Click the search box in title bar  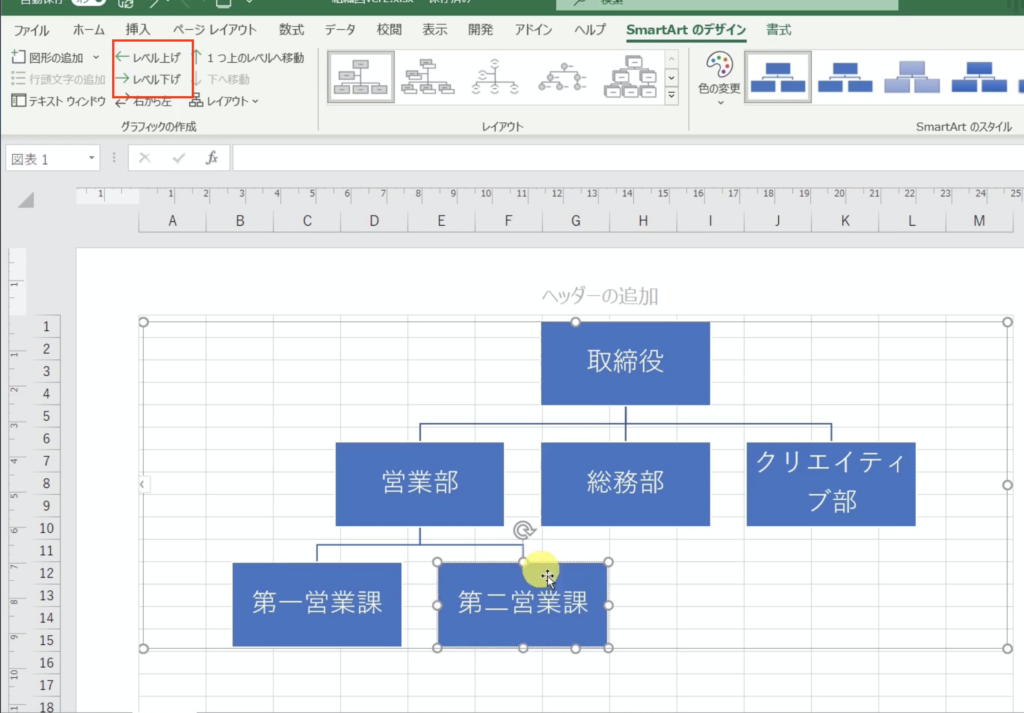pos(726,4)
